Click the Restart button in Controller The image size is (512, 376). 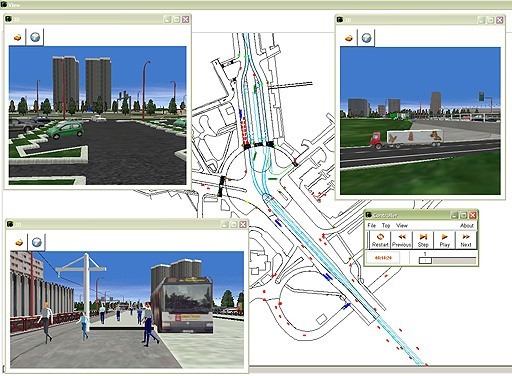coord(380,240)
